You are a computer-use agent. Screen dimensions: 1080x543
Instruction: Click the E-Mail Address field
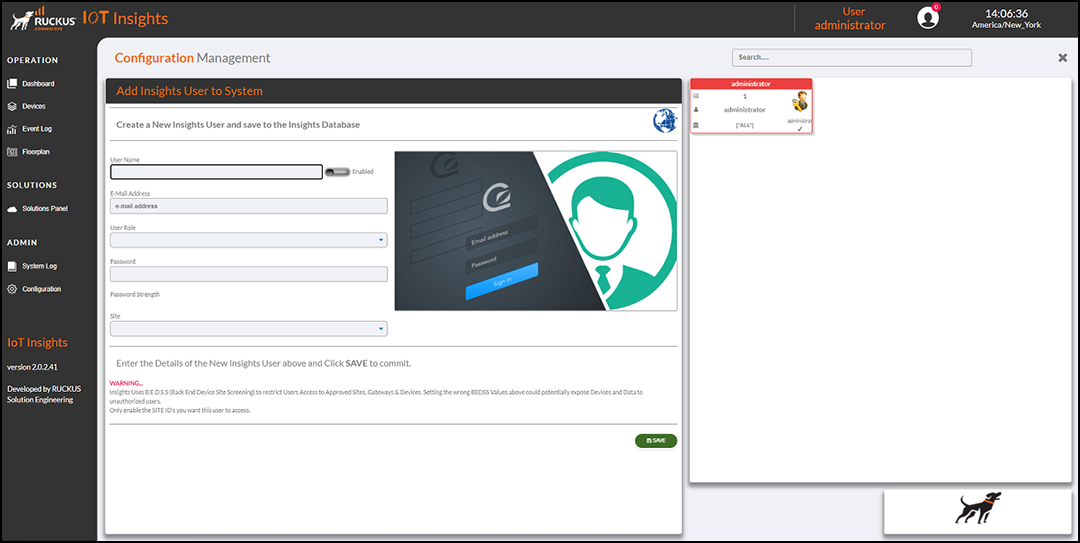coord(249,206)
